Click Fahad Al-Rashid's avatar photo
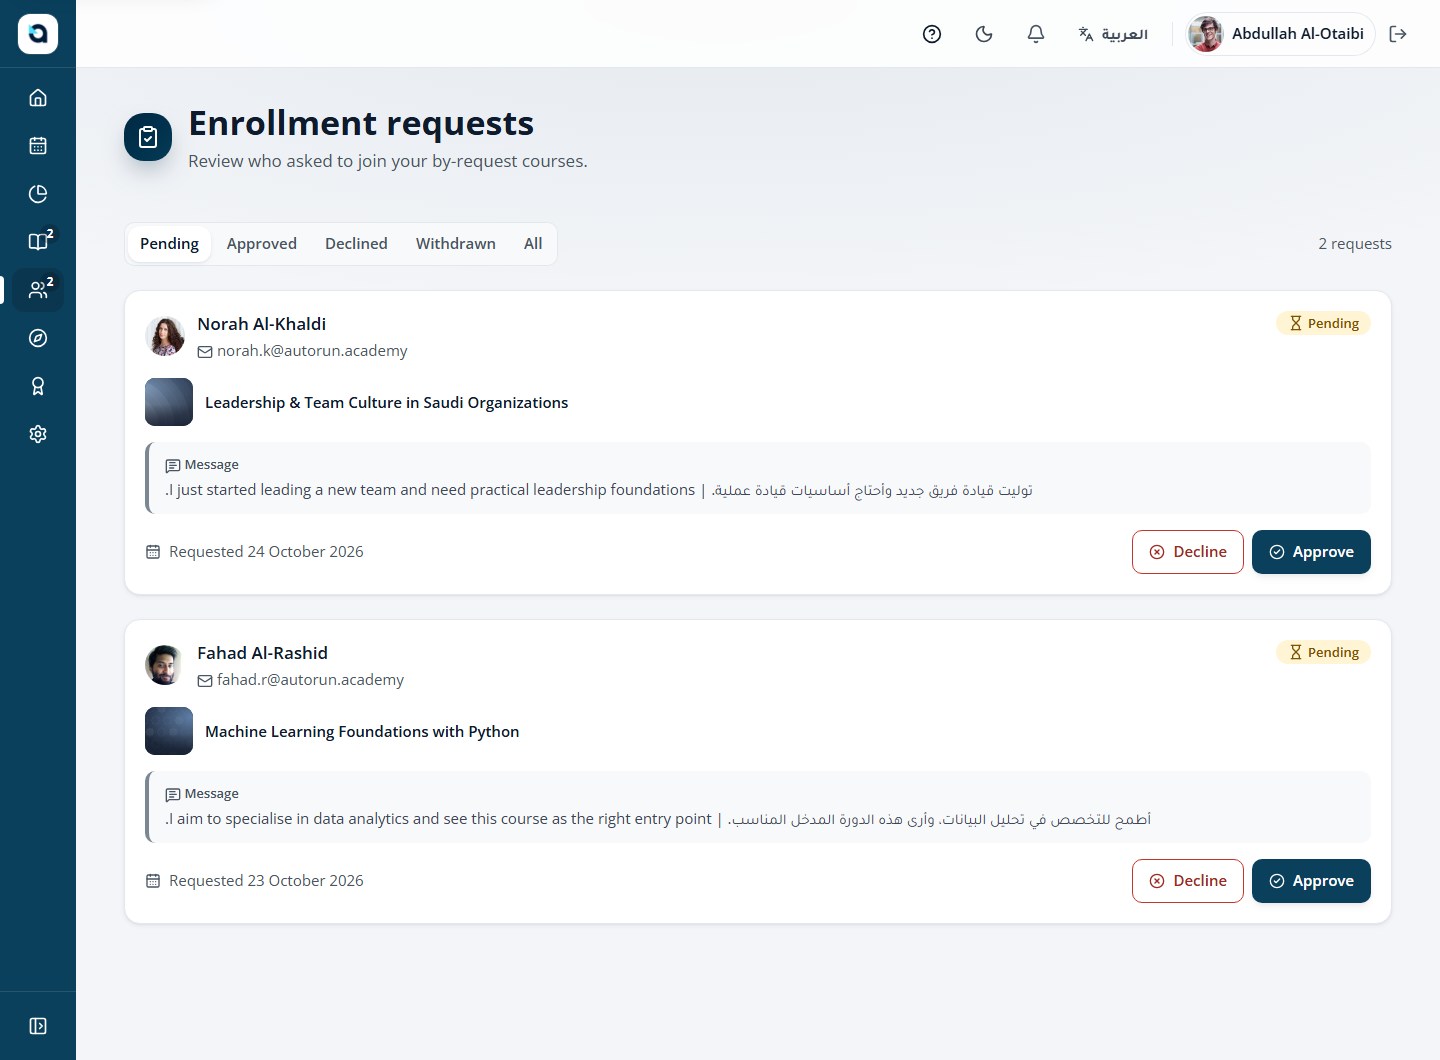The height and width of the screenshot is (1060, 1440). [x=165, y=666]
